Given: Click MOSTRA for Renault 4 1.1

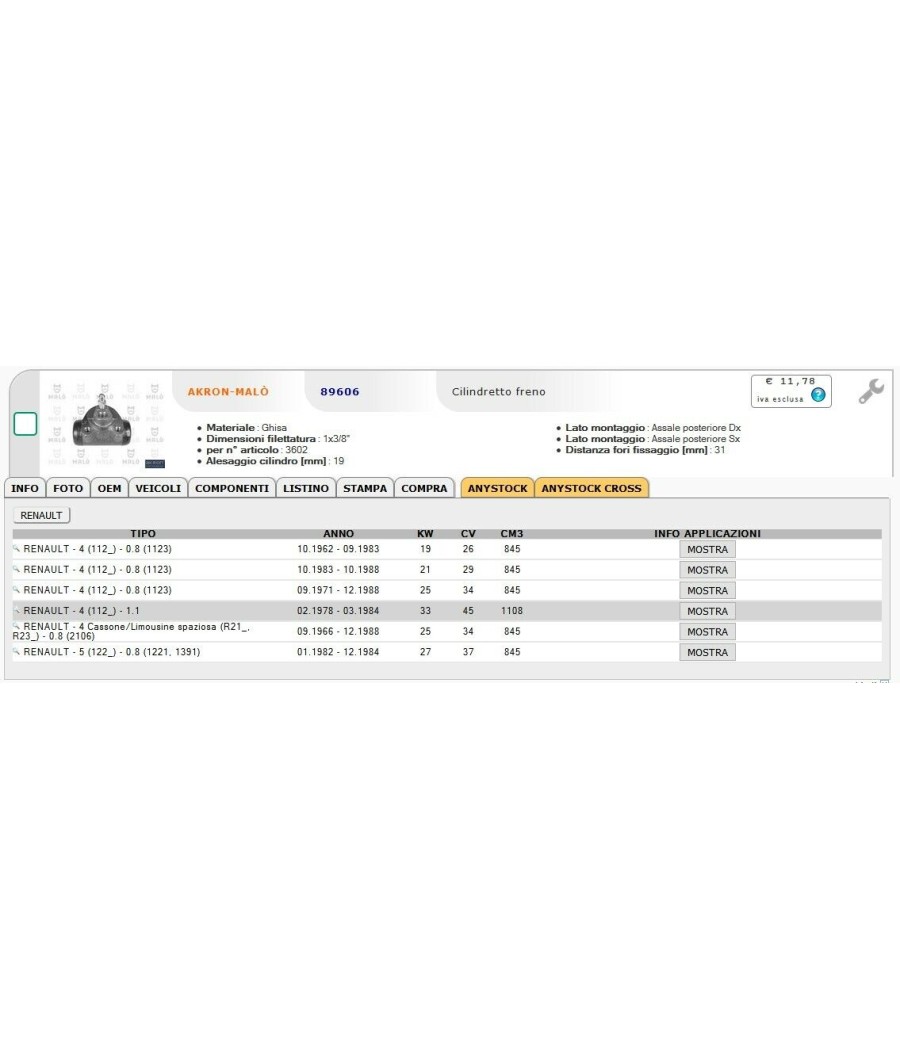Looking at the screenshot, I should (x=707, y=611).
